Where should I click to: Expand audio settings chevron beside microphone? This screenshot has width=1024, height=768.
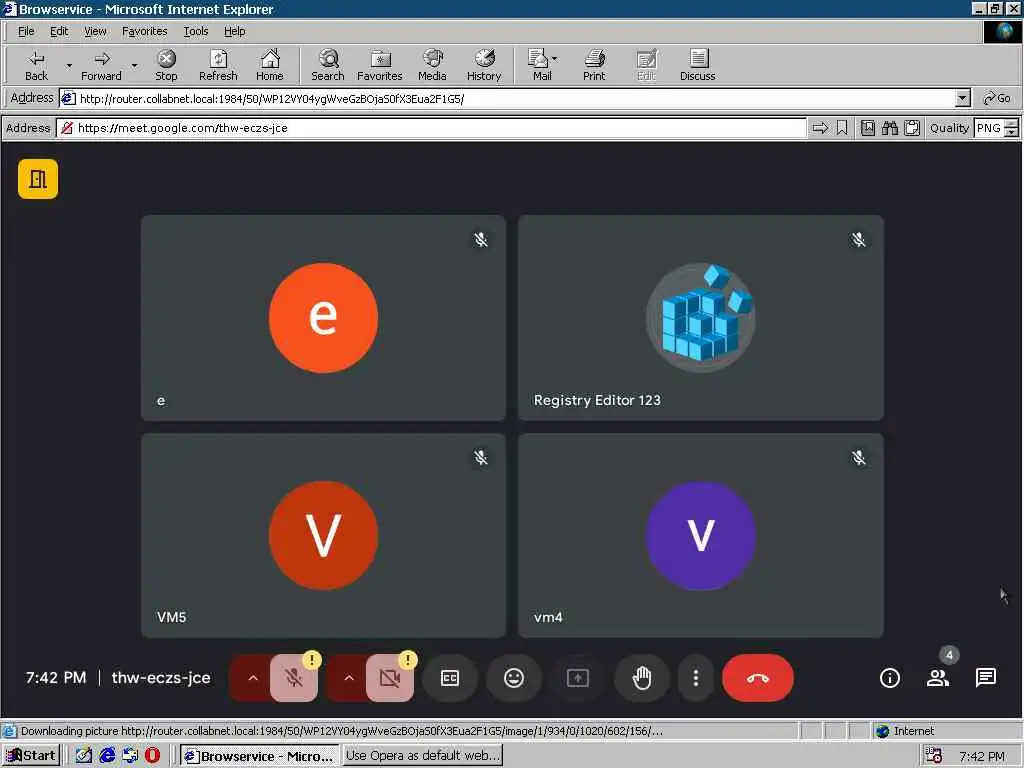click(x=253, y=678)
